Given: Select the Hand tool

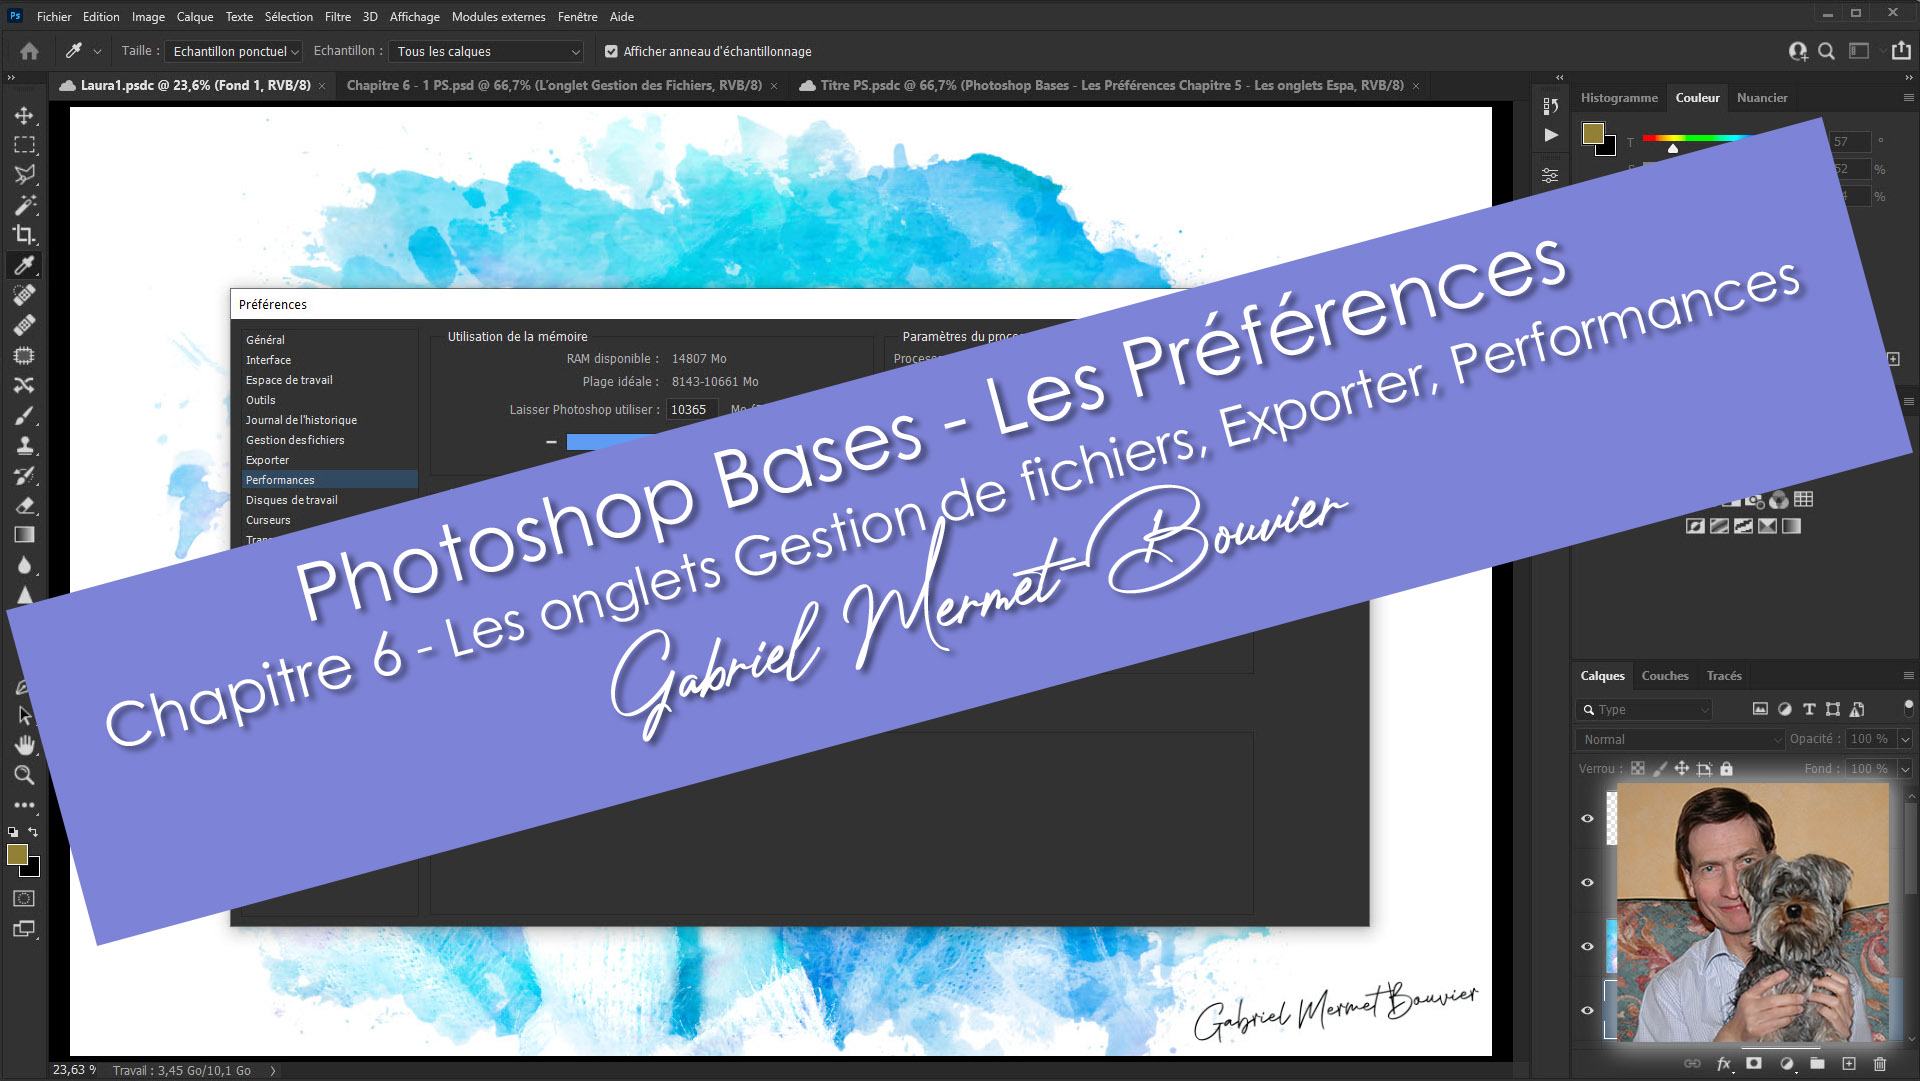Looking at the screenshot, I should 24,745.
